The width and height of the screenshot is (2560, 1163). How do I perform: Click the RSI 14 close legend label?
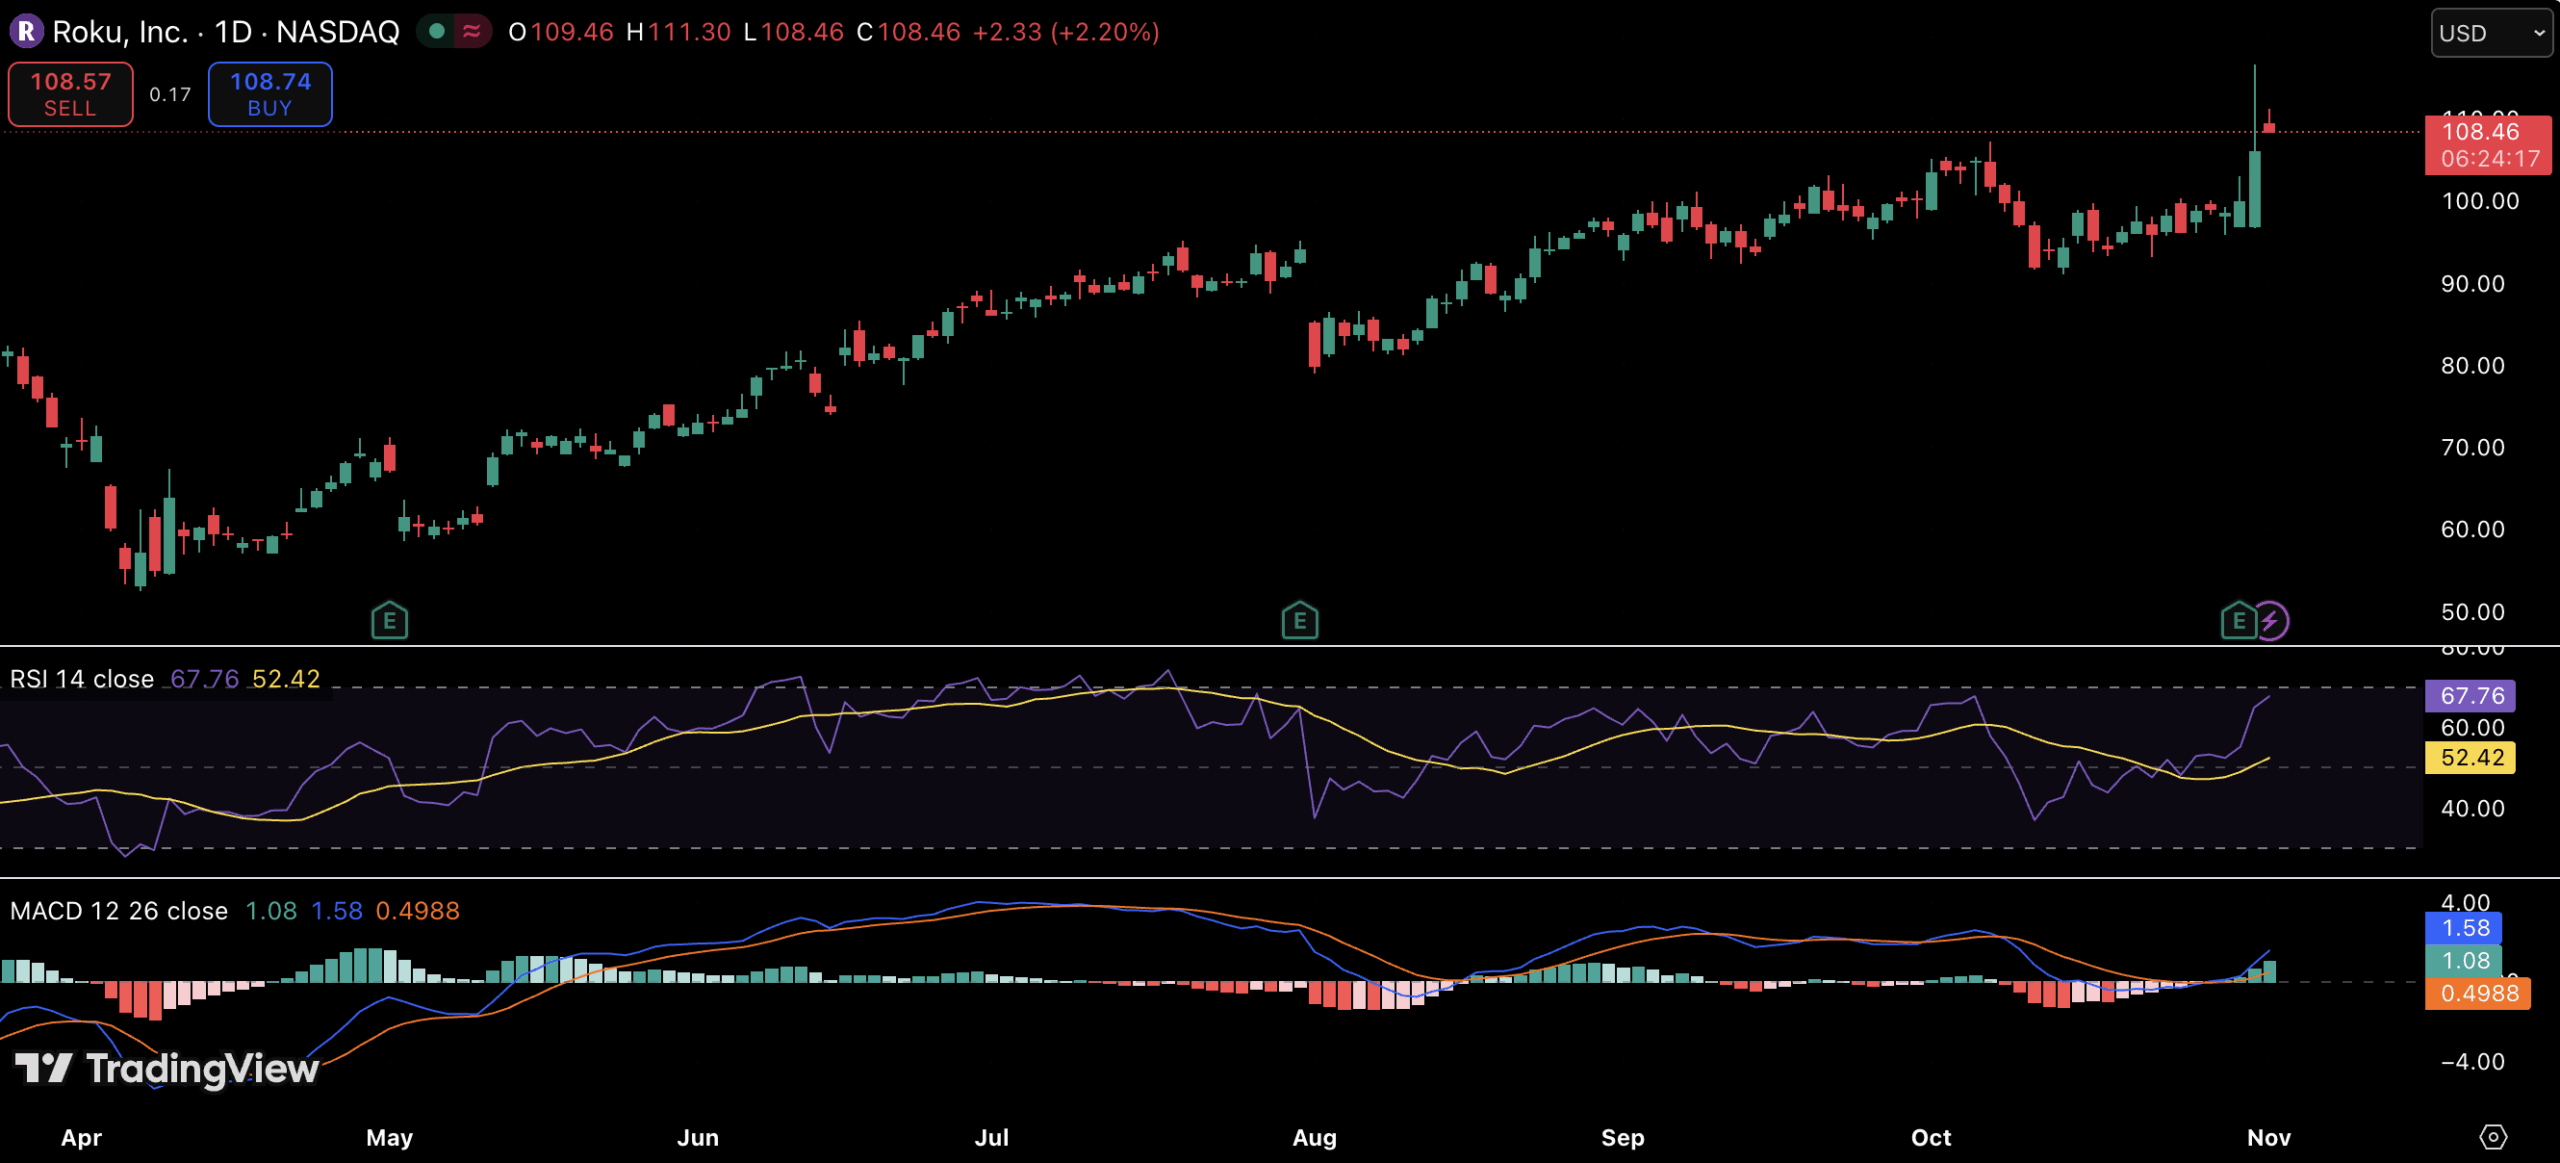[x=82, y=679]
